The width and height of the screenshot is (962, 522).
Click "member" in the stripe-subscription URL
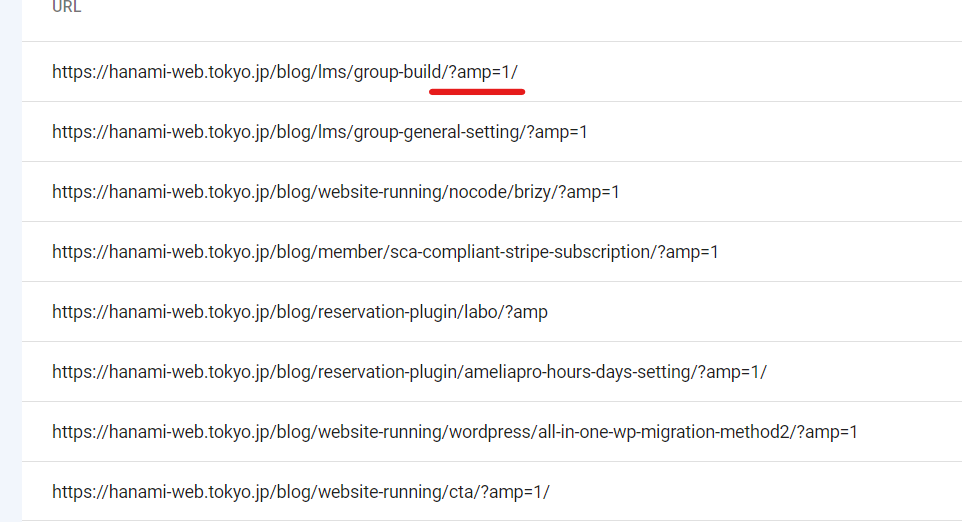[x=349, y=252]
